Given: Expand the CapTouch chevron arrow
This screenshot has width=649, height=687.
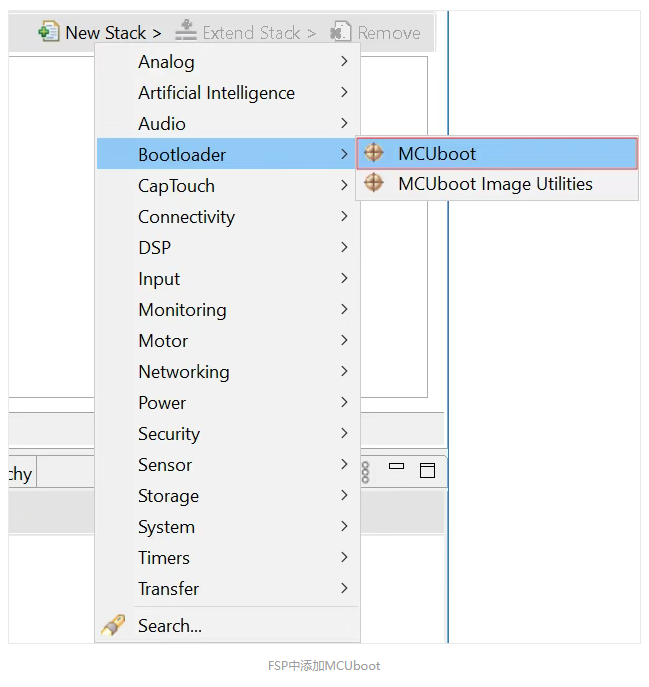Looking at the screenshot, I should pyautogui.click(x=344, y=185).
